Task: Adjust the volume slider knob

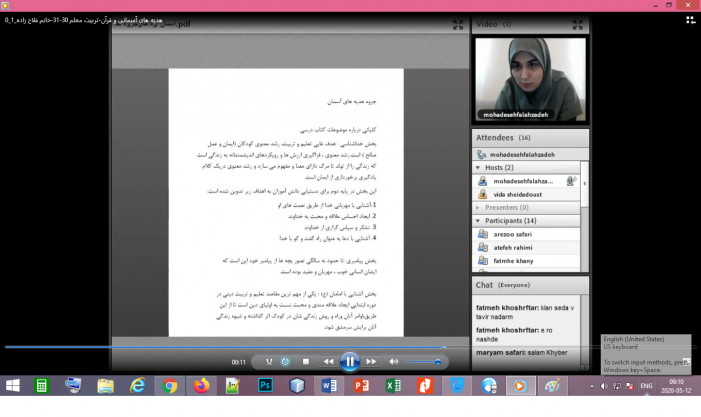Action: coord(438,362)
